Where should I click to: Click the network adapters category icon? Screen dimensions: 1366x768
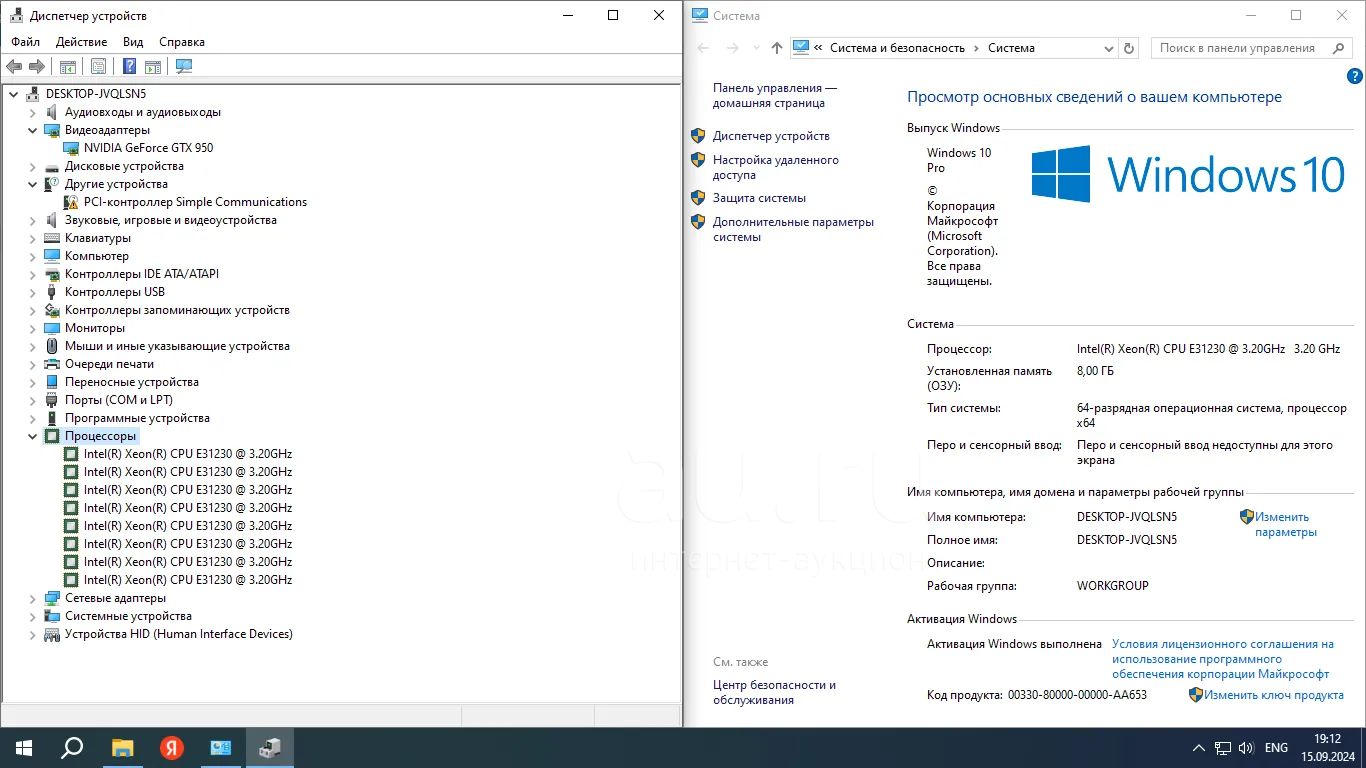(53, 598)
